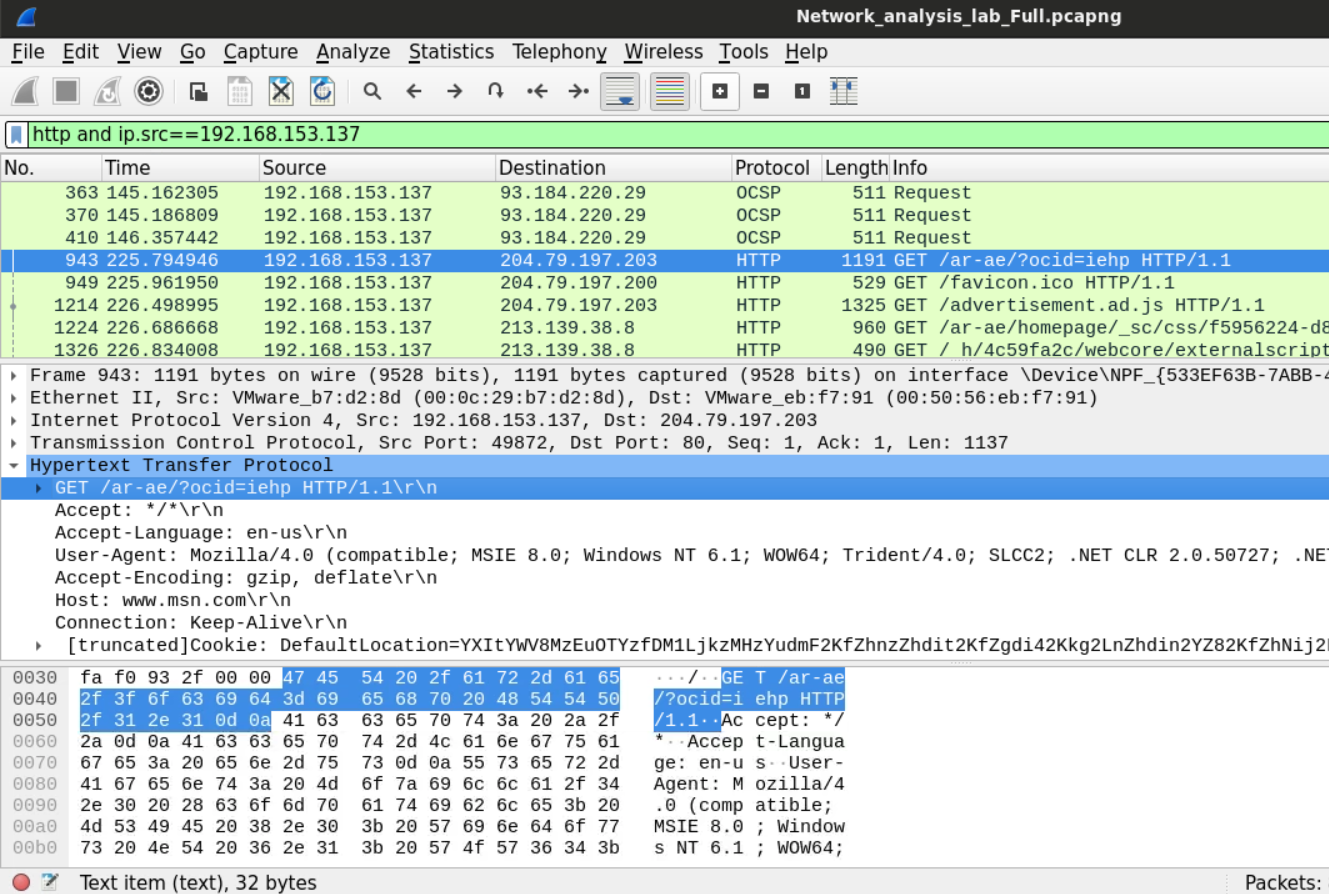Zoom in on packet text
1329x894 pixels.
pyautogui.click(x=719, y=92)
